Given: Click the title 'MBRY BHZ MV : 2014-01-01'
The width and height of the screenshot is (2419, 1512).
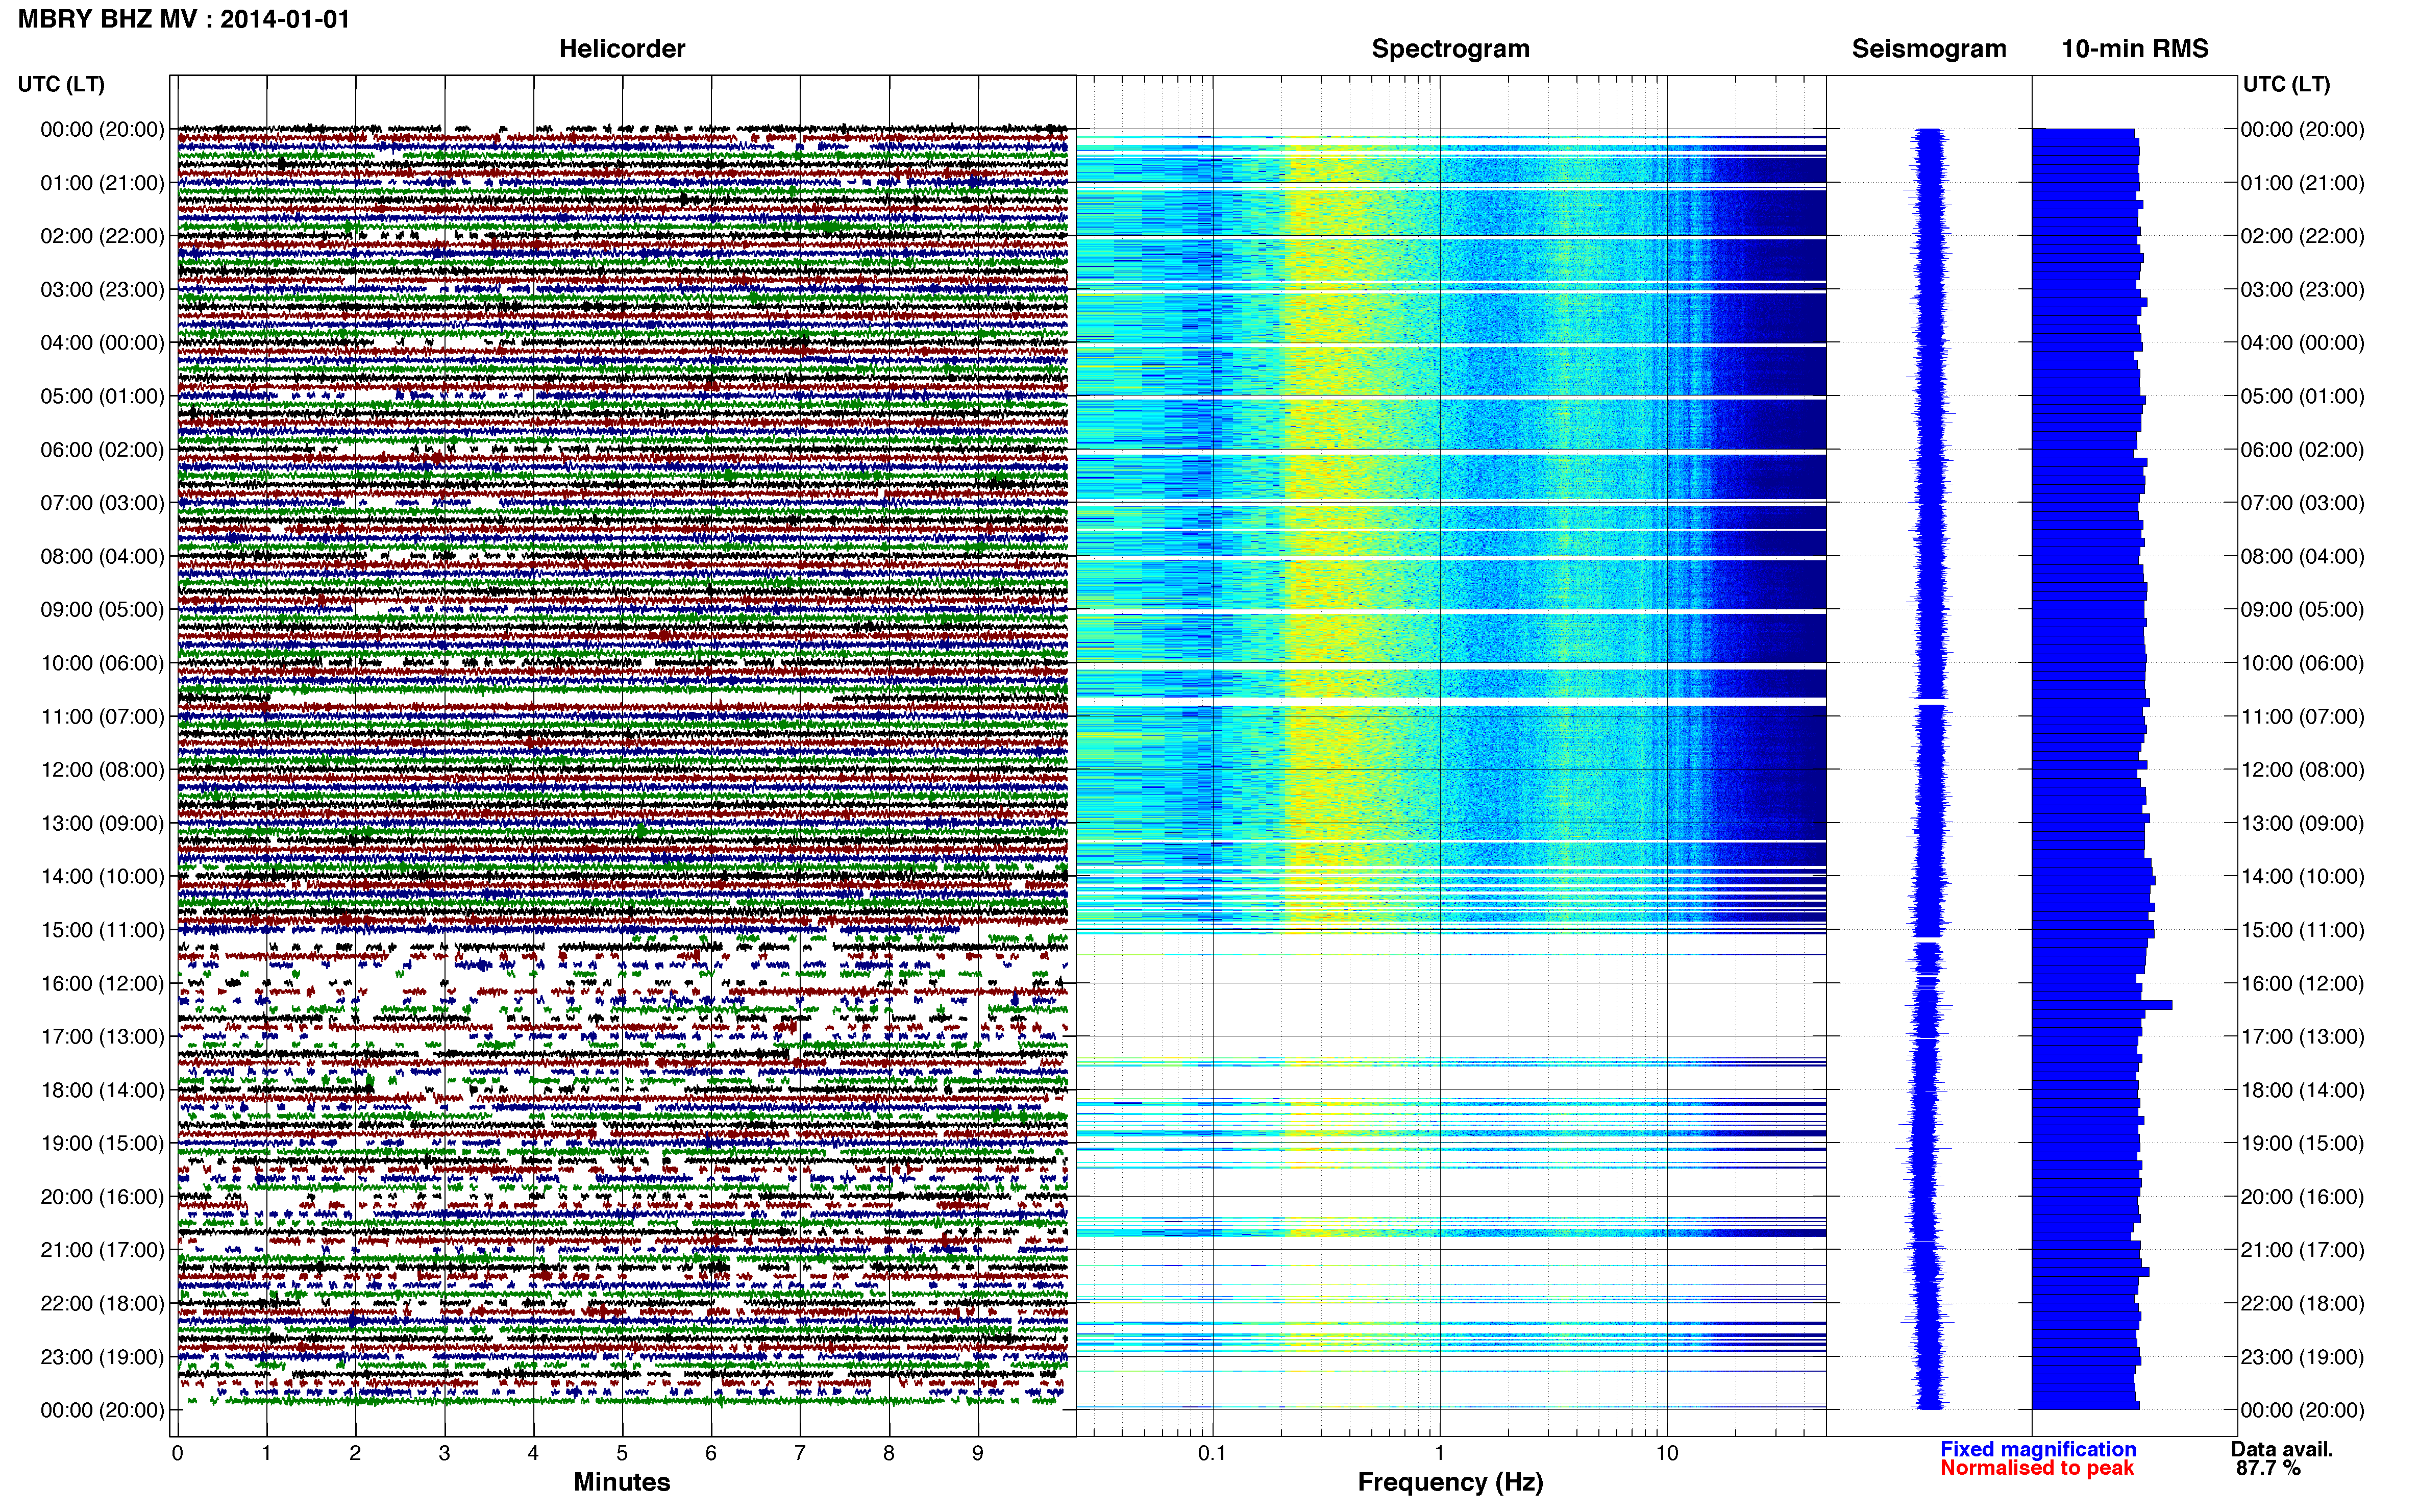Looking at the screenshot, I should coord(184,19).
